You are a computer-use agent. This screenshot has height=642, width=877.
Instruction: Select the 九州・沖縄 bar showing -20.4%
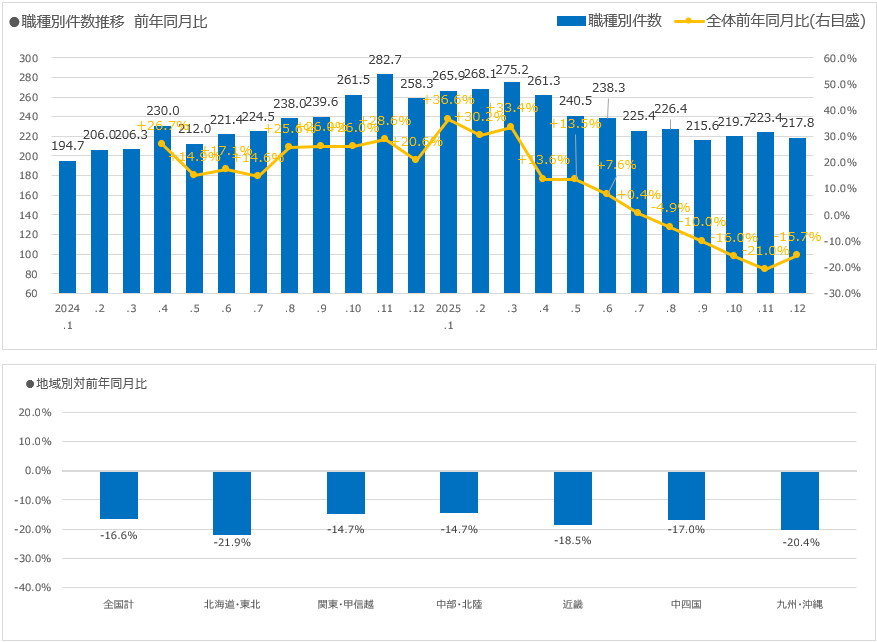800,501
